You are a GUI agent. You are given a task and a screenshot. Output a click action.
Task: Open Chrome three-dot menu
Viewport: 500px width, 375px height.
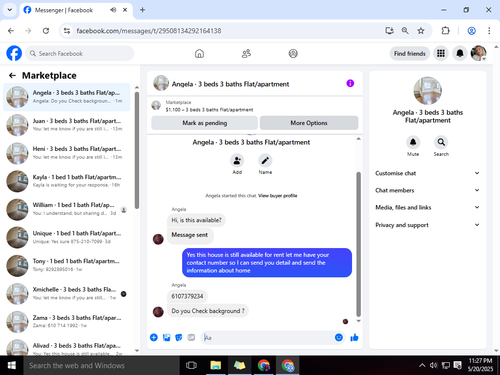[x=489, y=31]
